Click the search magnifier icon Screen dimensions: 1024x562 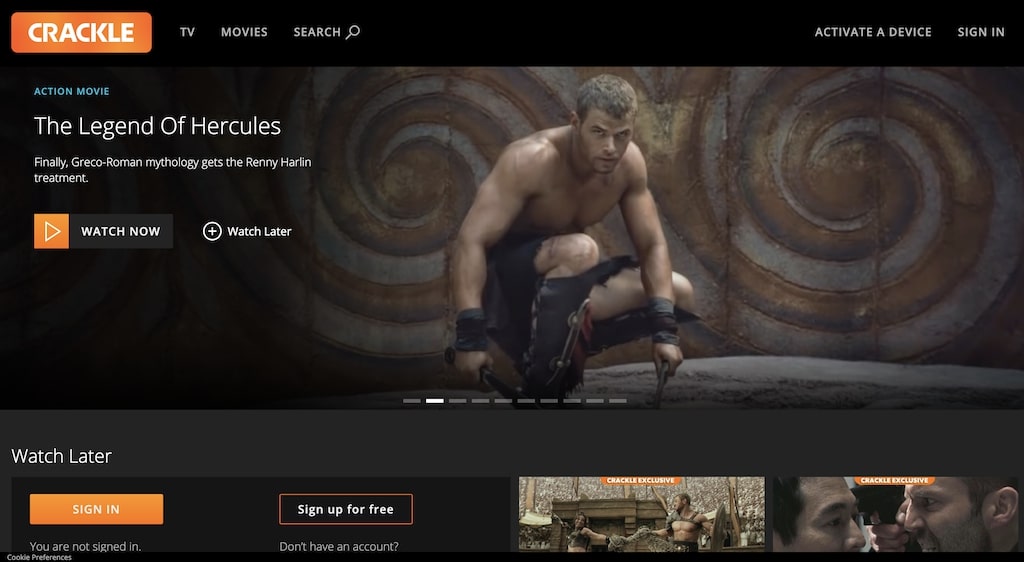(x=353, y=31)
